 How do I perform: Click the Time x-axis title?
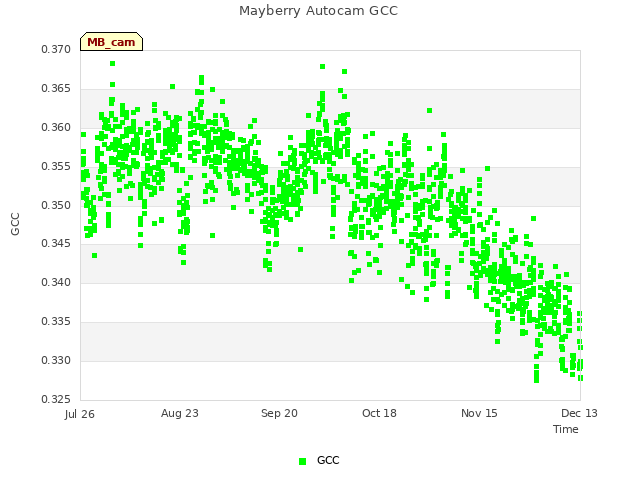tap(566, 429)
